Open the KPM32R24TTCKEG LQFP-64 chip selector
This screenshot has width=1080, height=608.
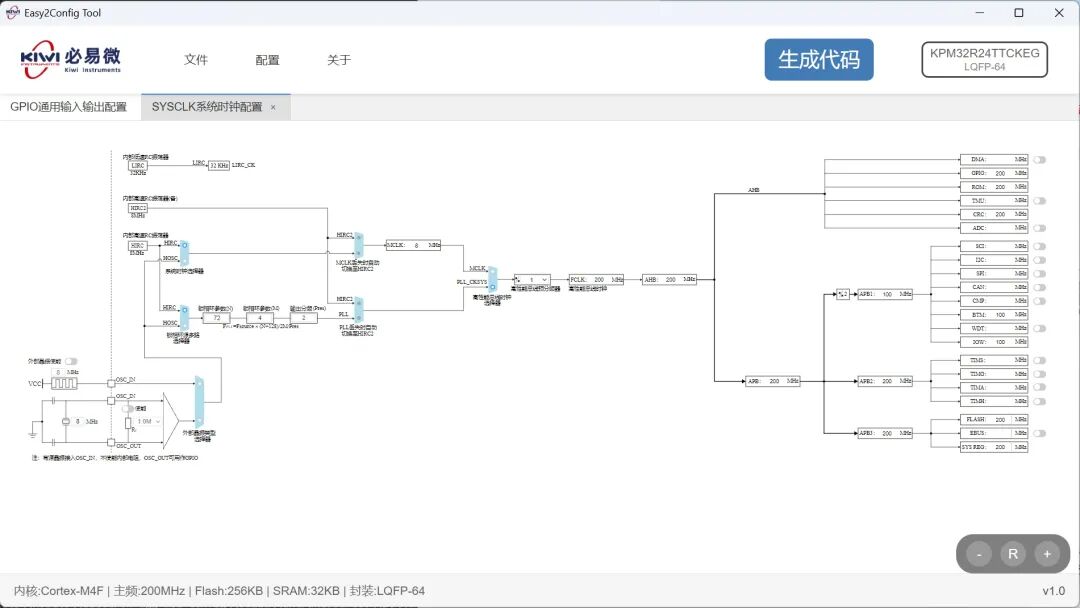pyautogui.click(x=984, y=59)
